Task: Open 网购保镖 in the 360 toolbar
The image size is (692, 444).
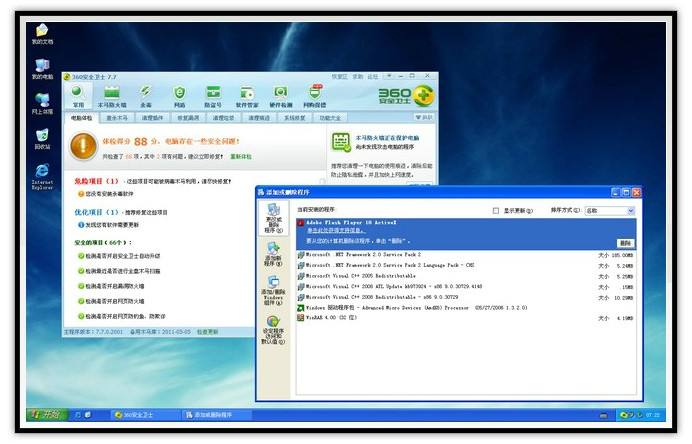Action: click(315, 96)
